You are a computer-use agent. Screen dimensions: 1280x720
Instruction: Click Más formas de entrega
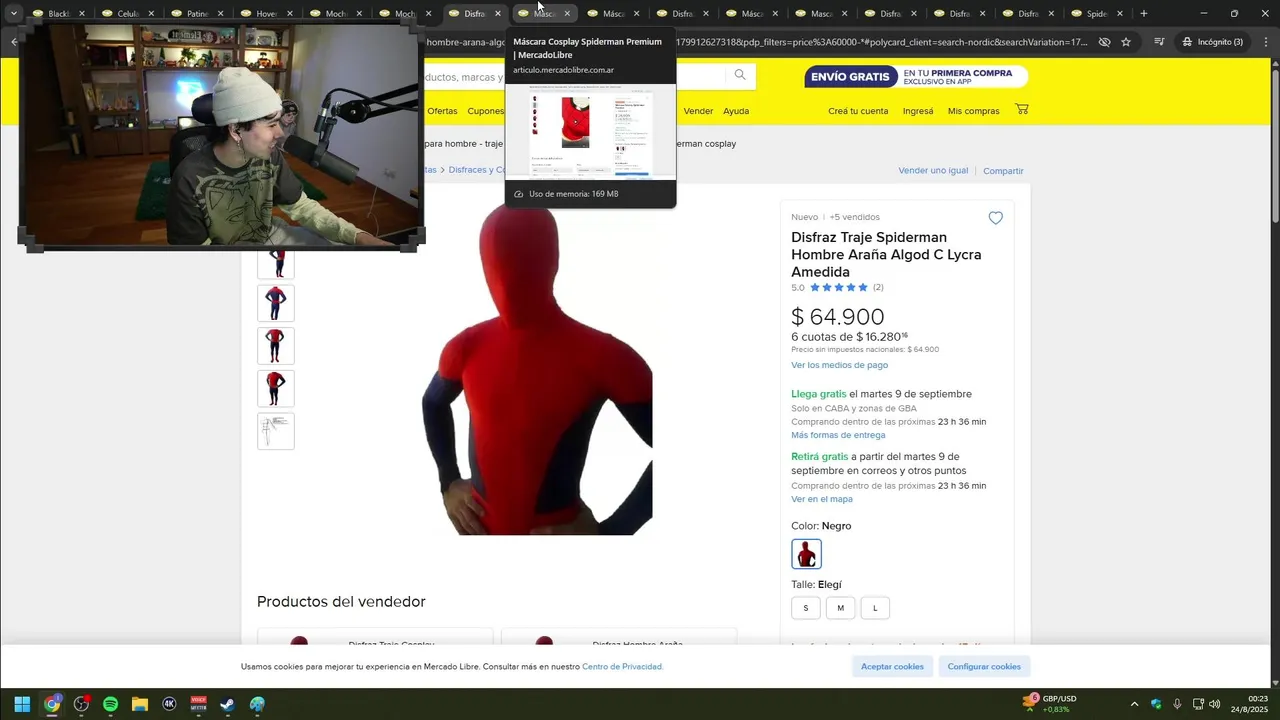(x=838, y=435)
